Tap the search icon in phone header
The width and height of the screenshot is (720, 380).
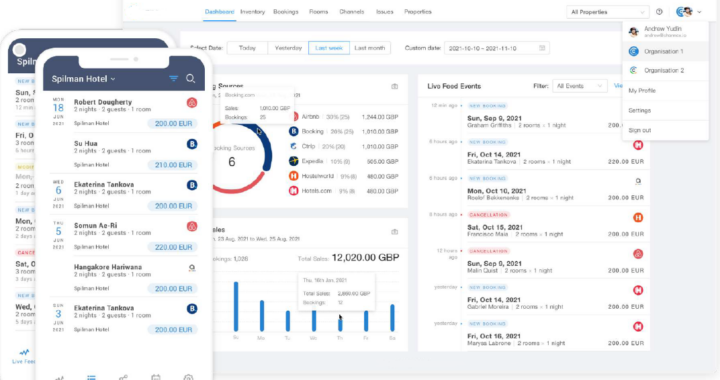click(191, 79)
